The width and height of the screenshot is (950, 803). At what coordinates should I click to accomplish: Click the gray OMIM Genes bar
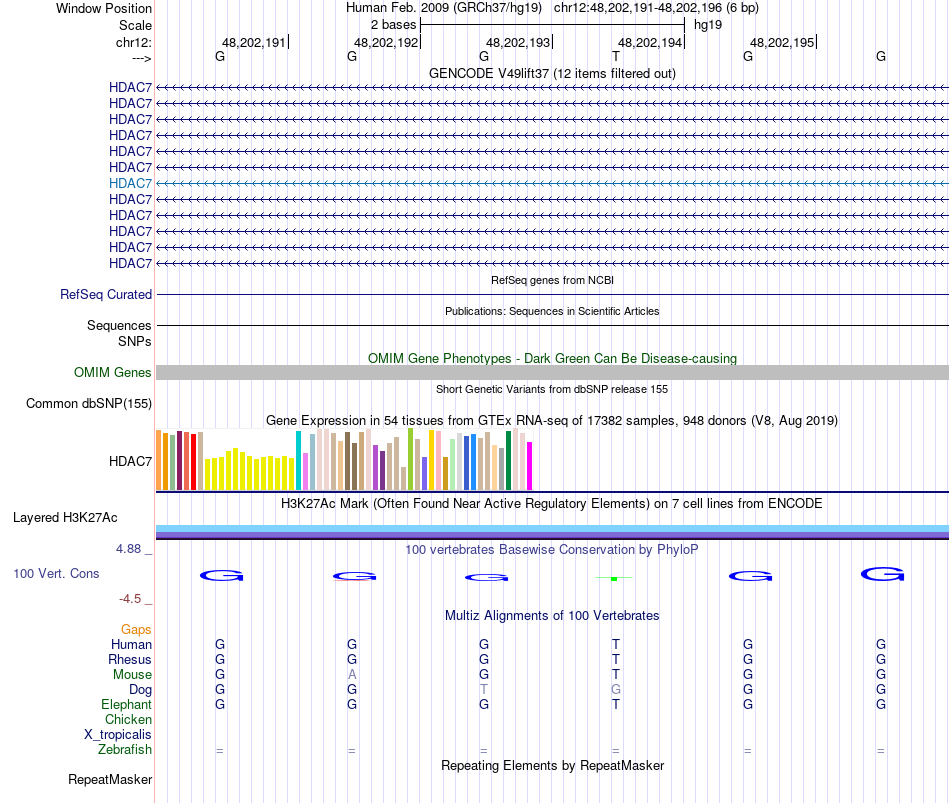click(552, 373)
